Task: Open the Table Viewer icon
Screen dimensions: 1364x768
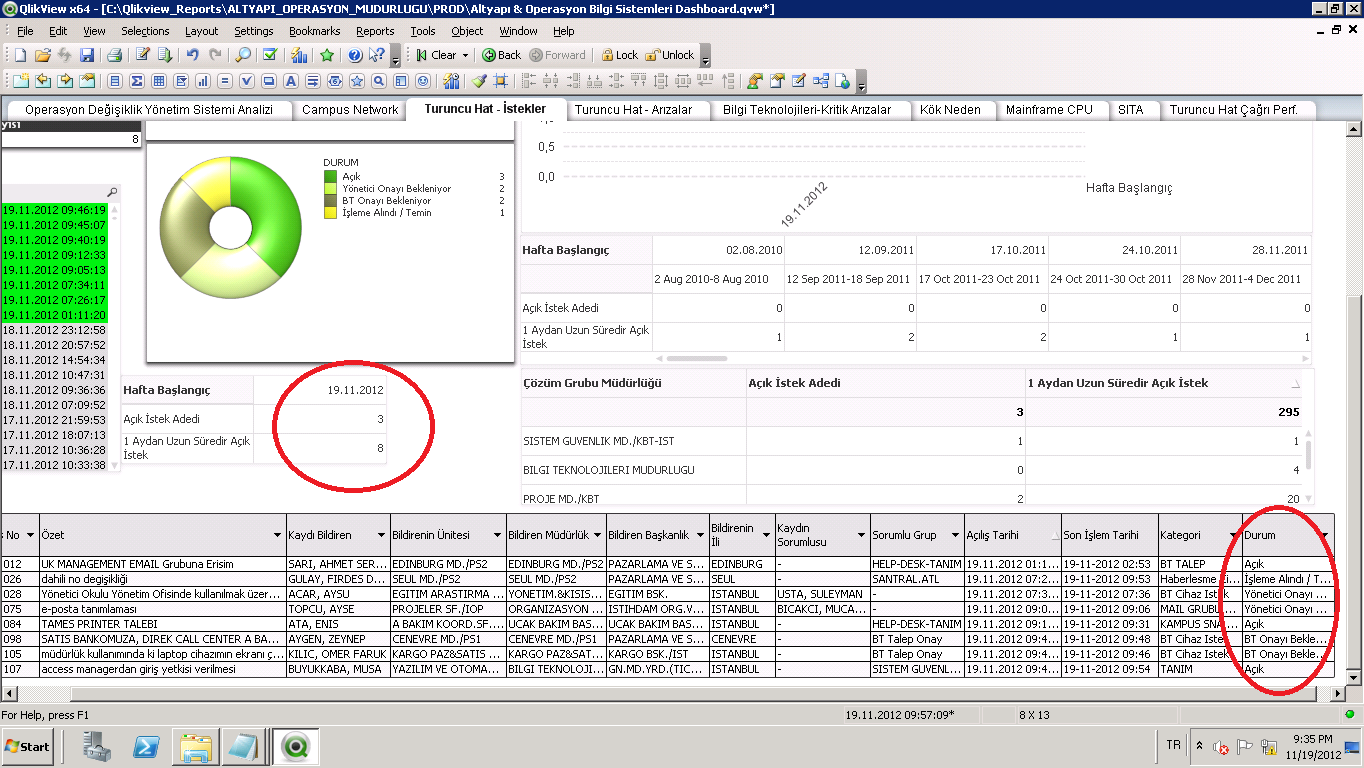Action: [820, 81]
